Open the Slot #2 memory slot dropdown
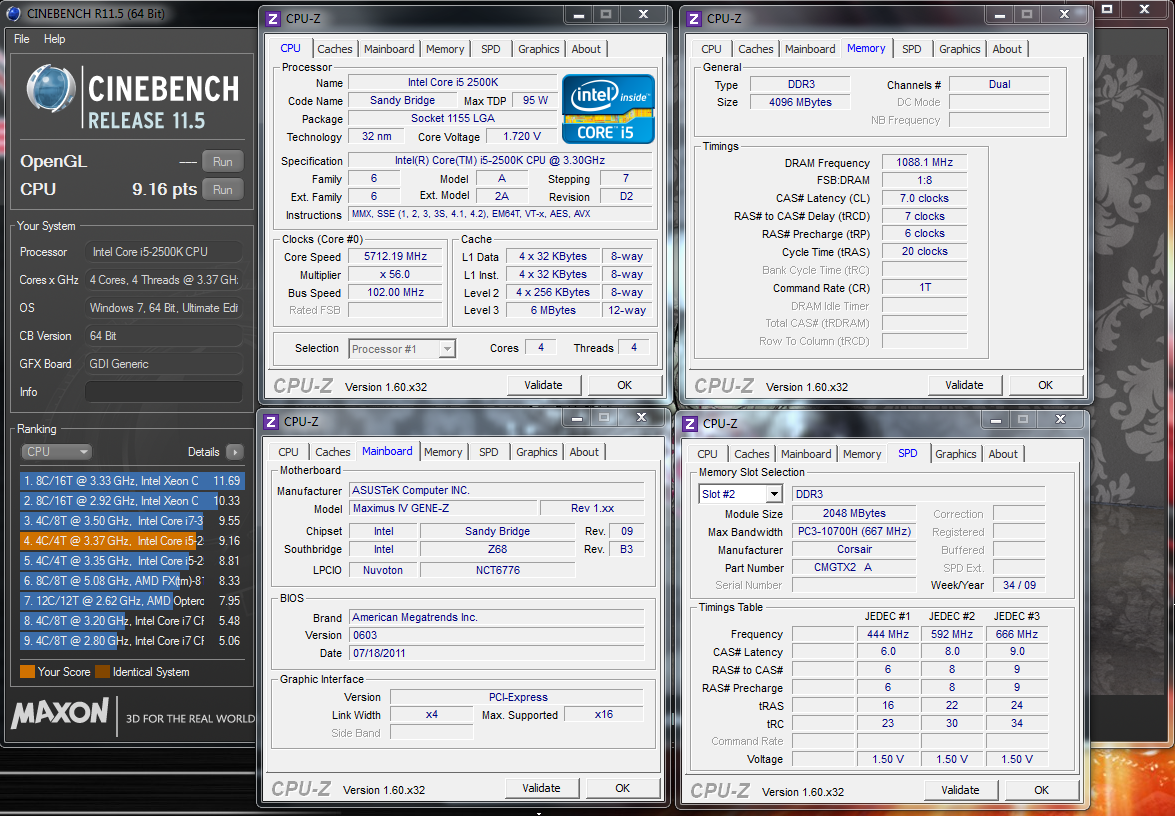Viewport: 1175px width, 816px height. click(x=740, y=494)
